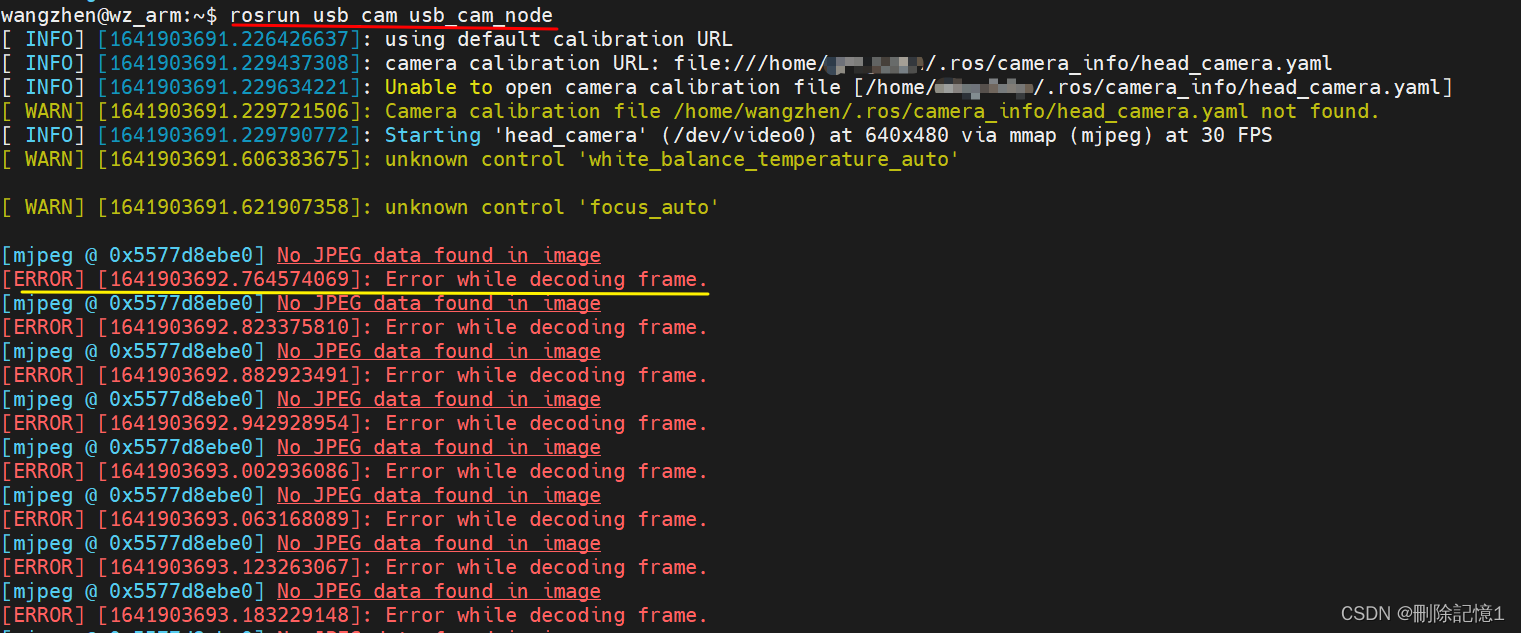This screenshot has height=633, width=1521.
Task: Click the yellow-underlined 'Error while decoding frame' line
Action: pos(355,279)
